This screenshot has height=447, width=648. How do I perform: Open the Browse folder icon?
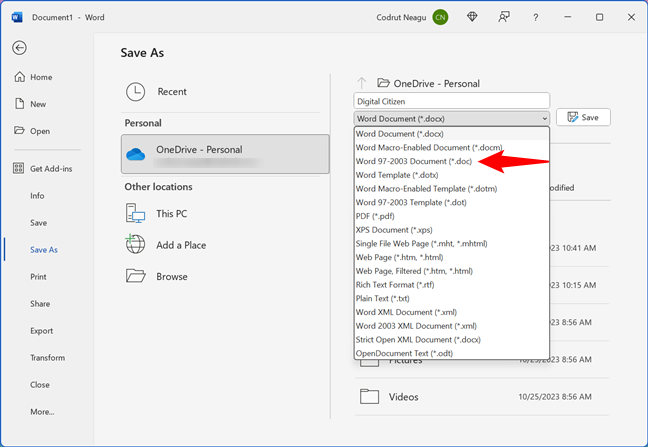click(136, 276)
